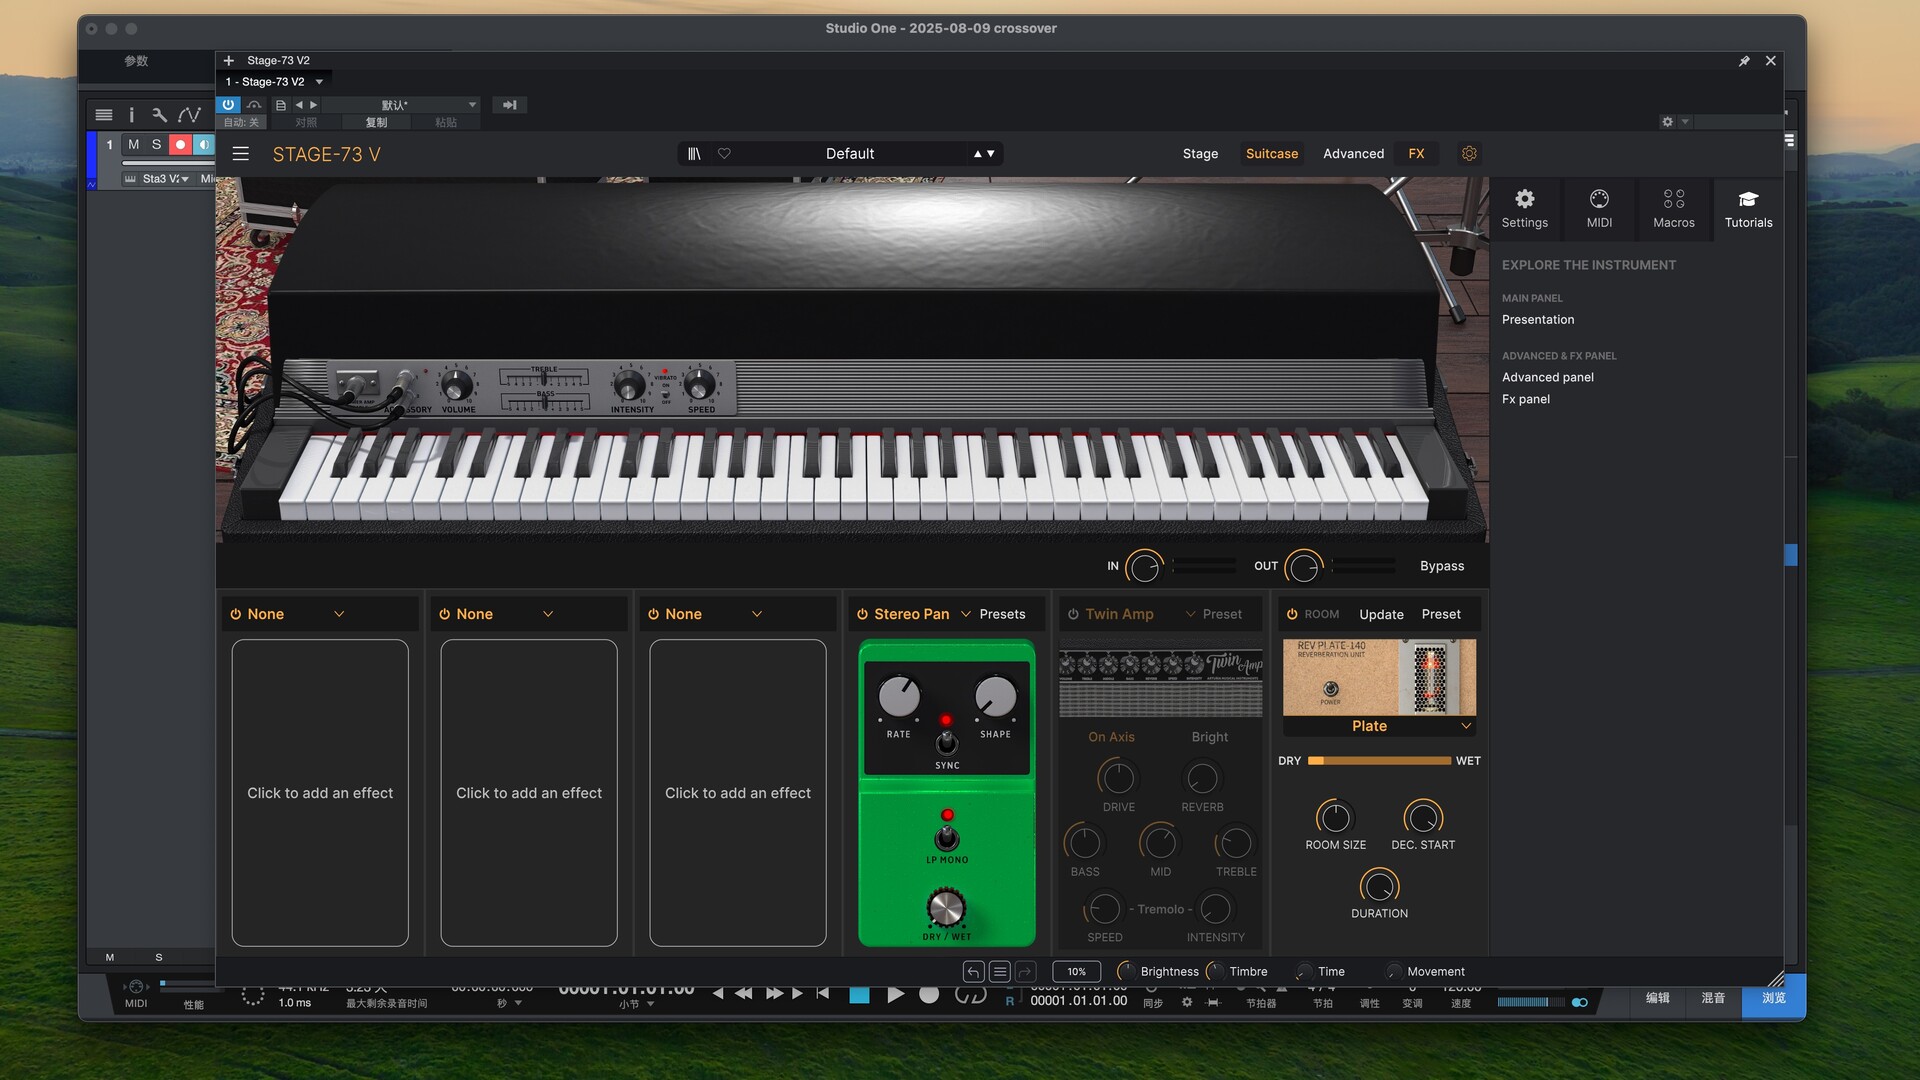Open the MIDI side panel
This screenshot has height=1080, width=1920.
[x=1599, y=209]
